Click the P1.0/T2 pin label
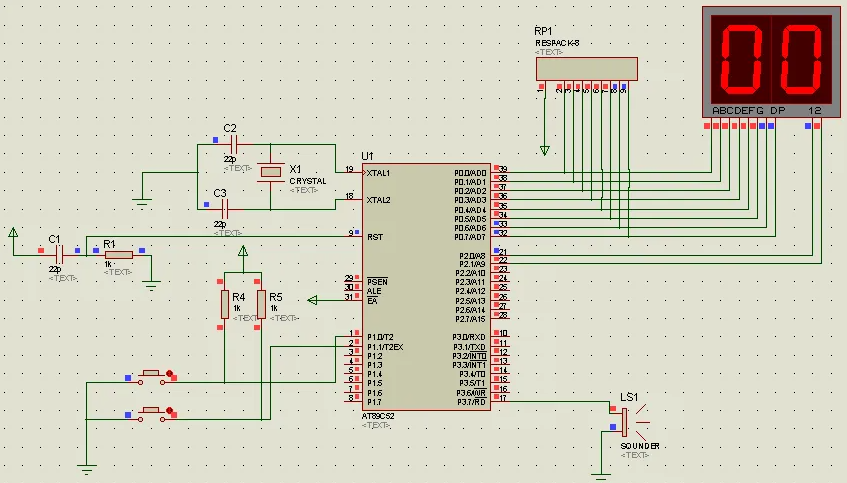The height and width of the screenshot is (483, 847). [x=380, y=337]
